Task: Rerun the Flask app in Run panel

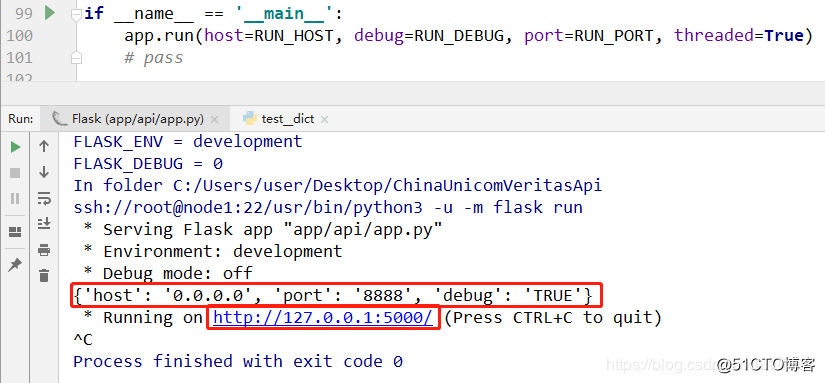Action: pos(15,147)
